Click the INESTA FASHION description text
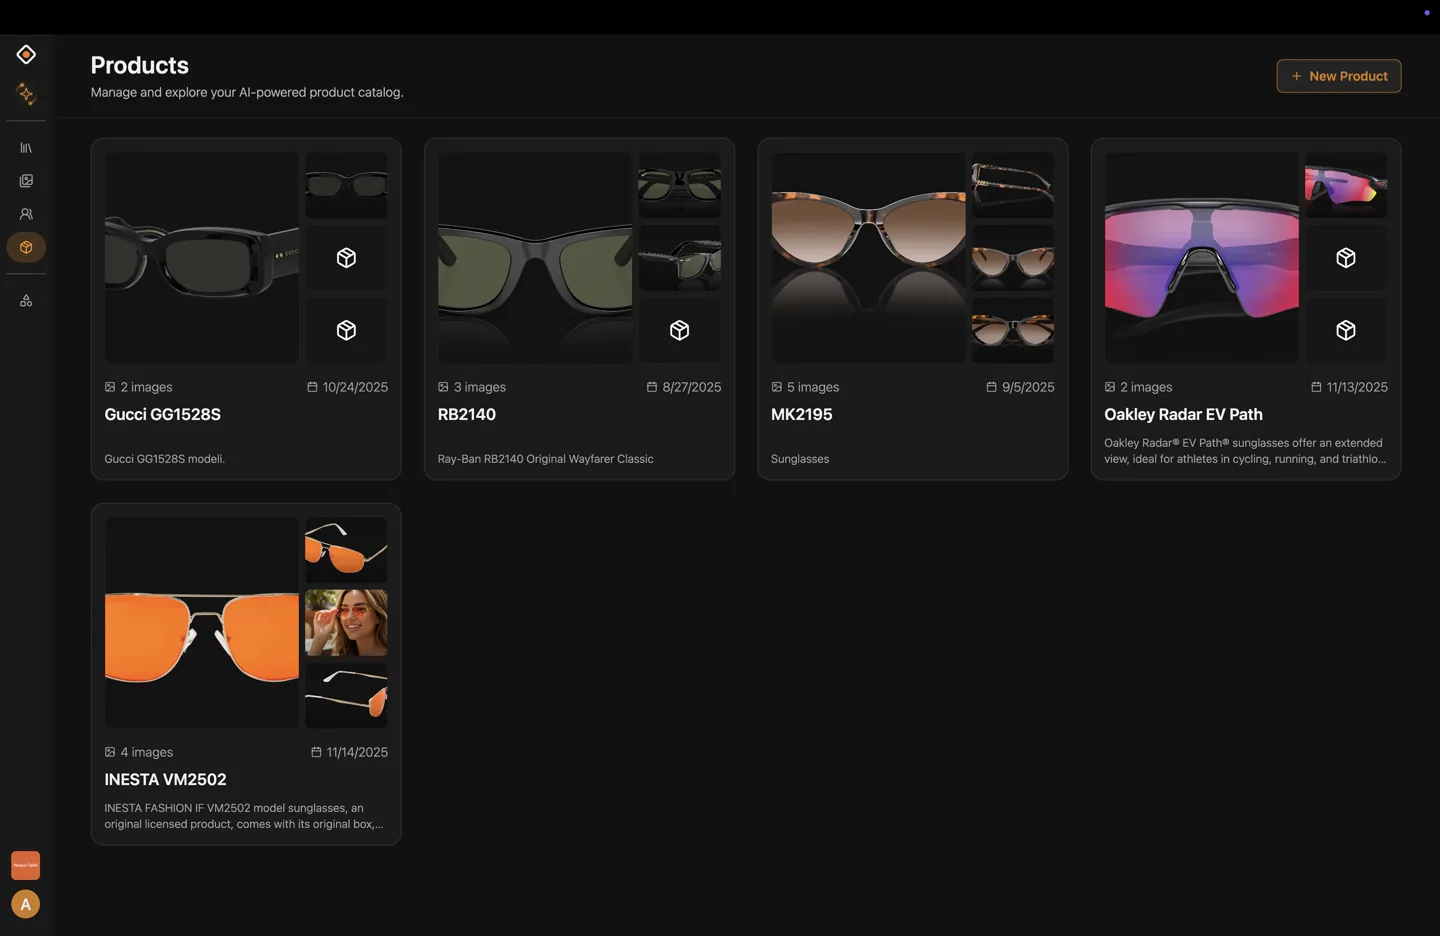The image size is (1440, 936). 244,816
